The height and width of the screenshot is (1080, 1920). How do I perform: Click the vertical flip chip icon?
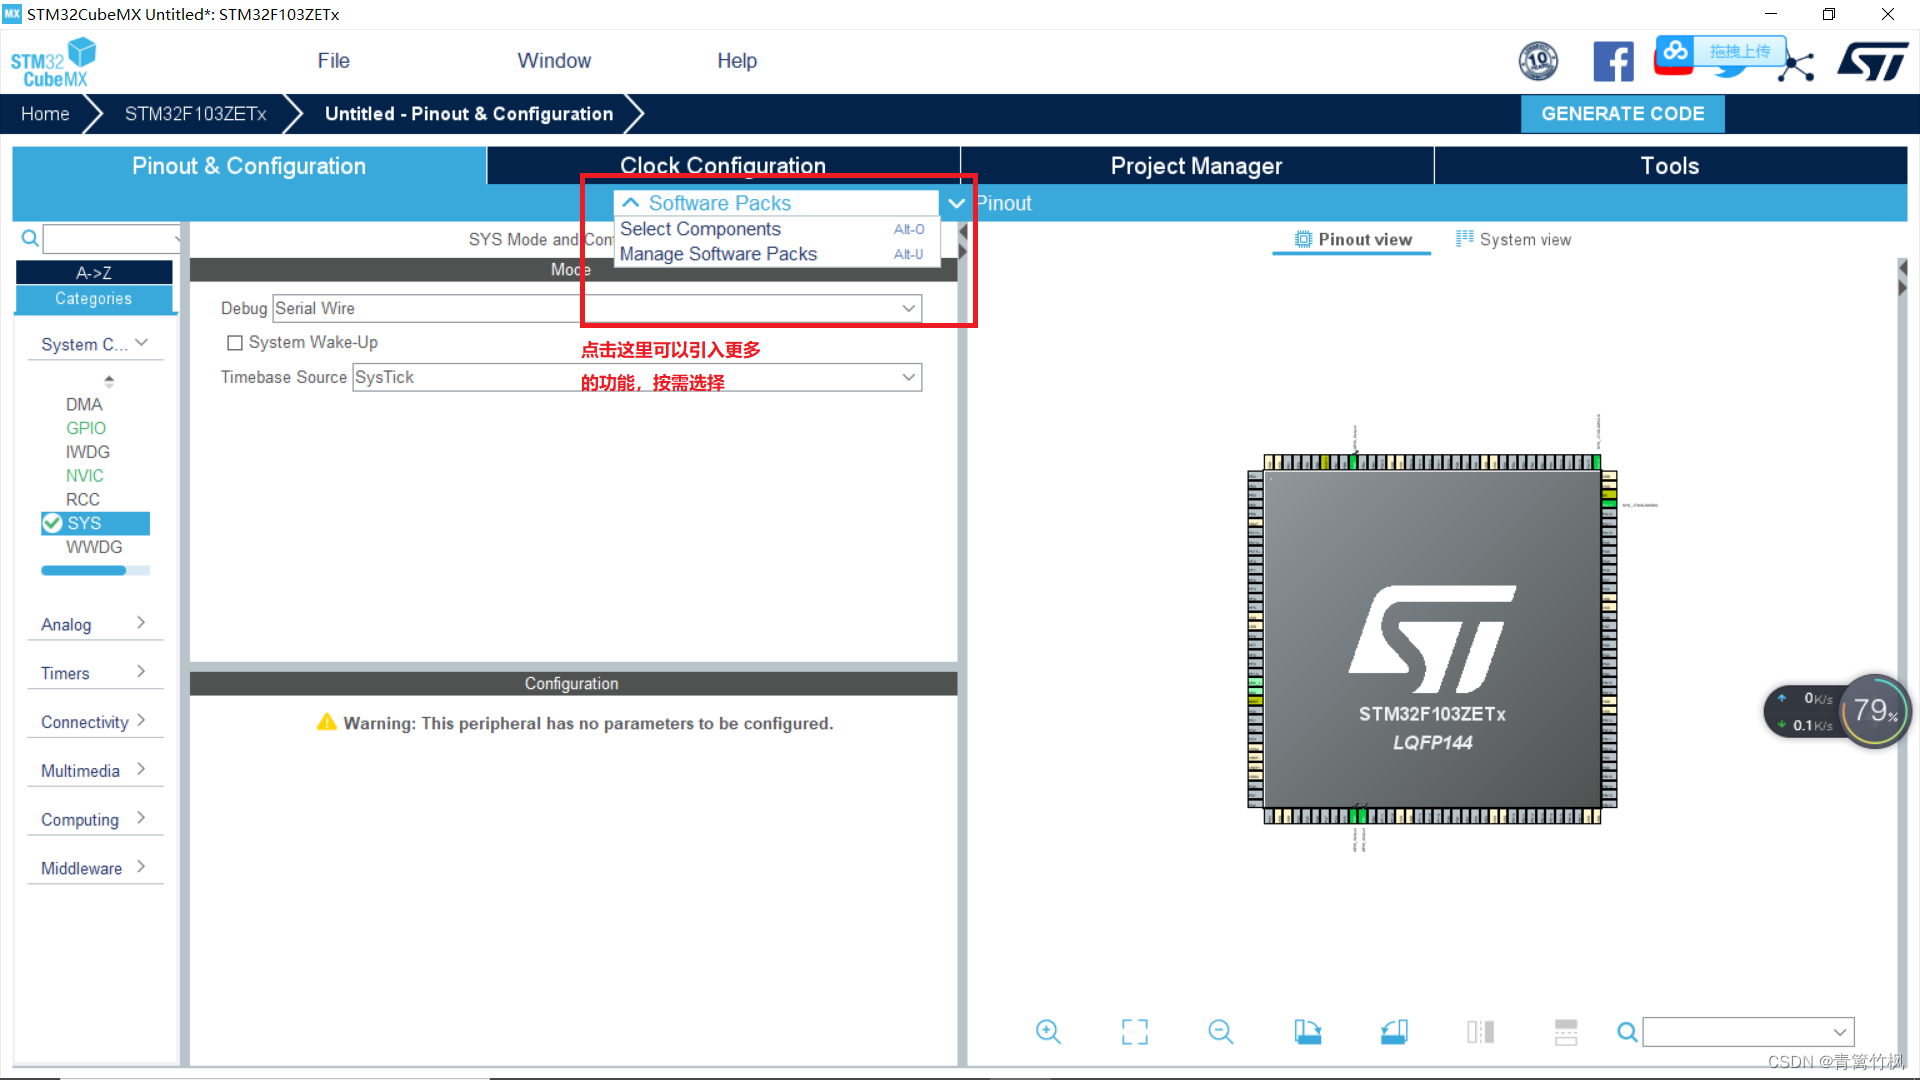coord(1480,1032)
